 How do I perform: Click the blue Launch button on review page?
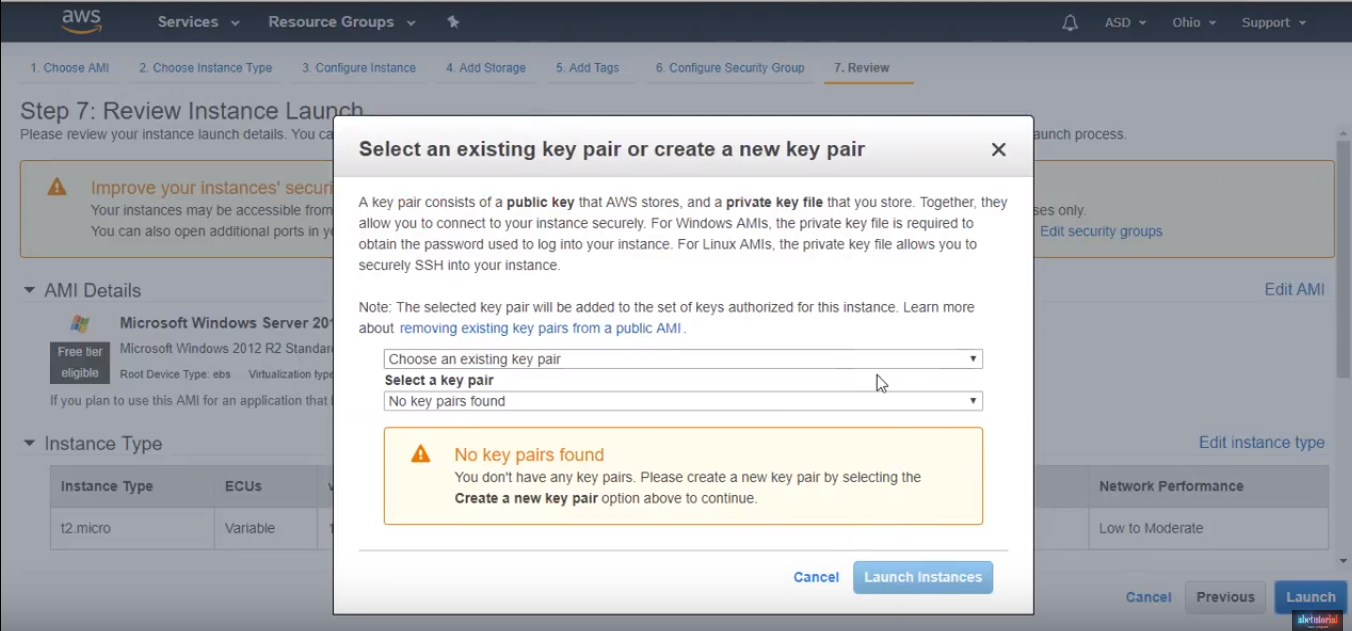(x=1311, y=597)
